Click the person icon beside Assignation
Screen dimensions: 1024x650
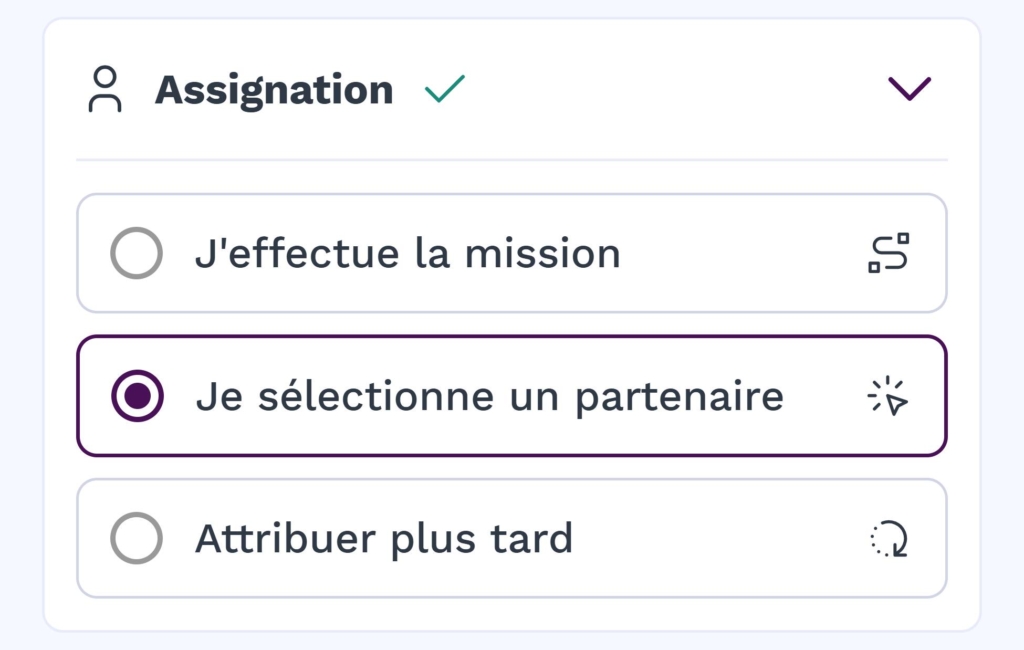click(105, 88)
